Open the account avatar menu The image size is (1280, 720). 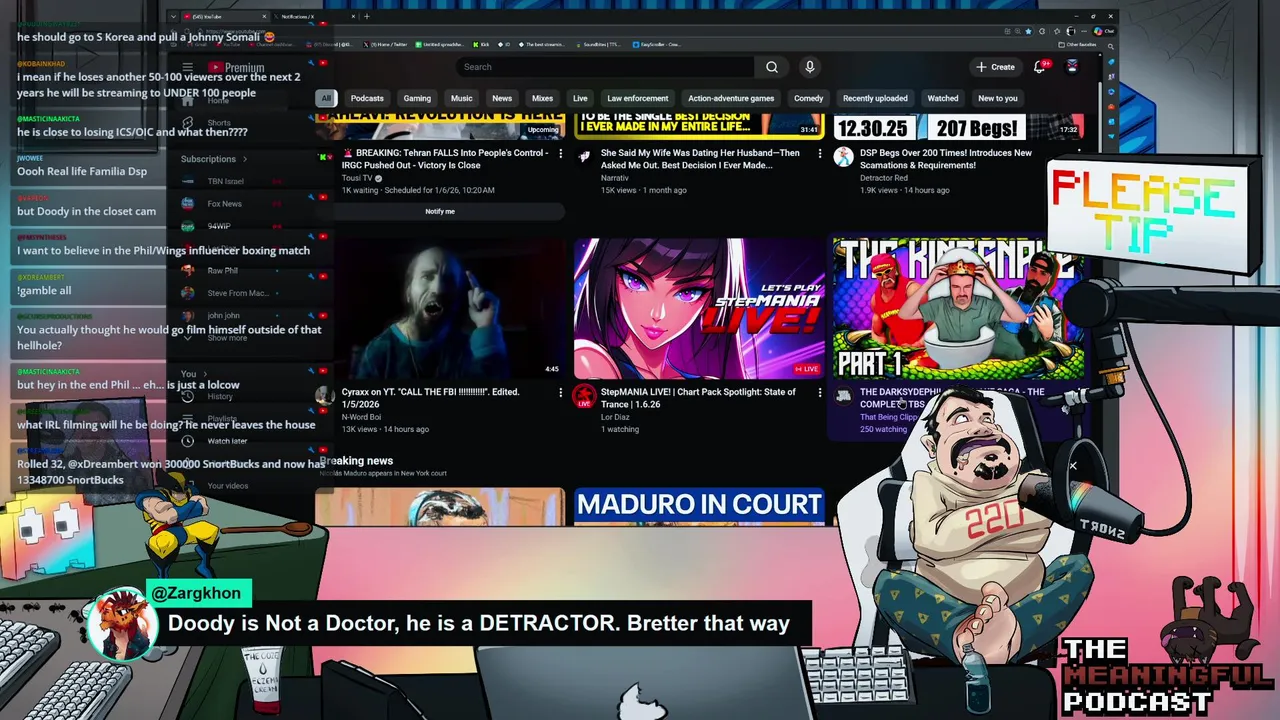click(x=1072, y=66)
